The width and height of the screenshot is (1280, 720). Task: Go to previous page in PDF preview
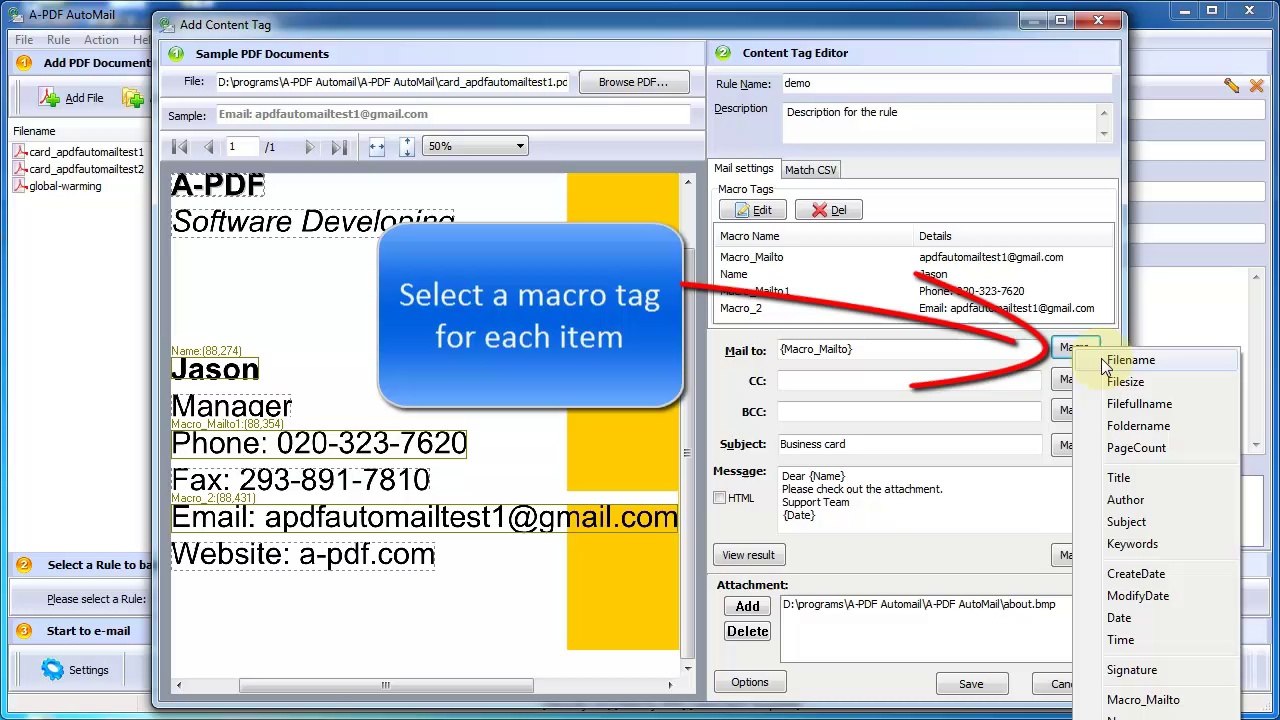tap(209, 147)
